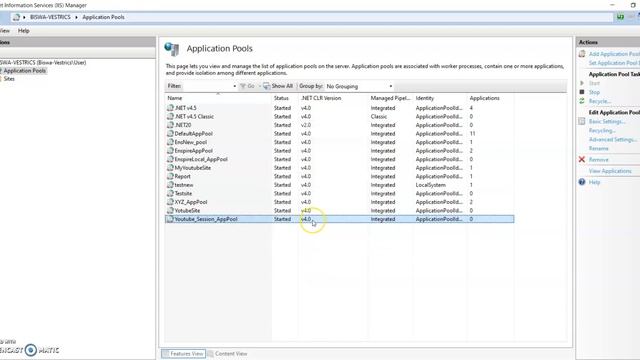
Task: Click the Content View icon
Action: coord(211,354)
